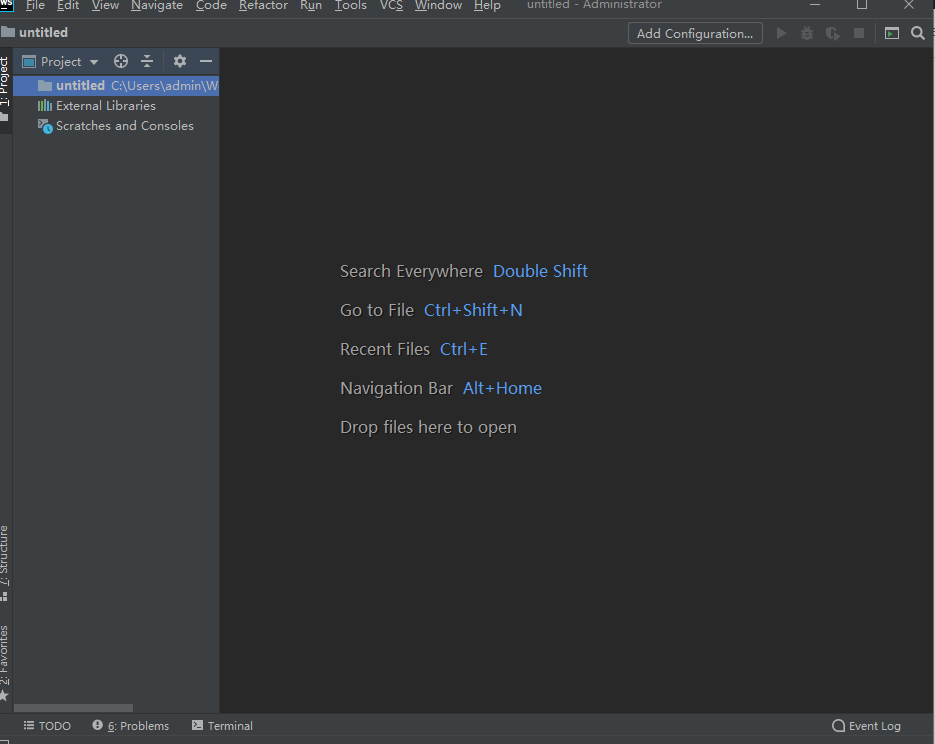
Task: Open Project panel settings gear
Action: coord(180,61)
